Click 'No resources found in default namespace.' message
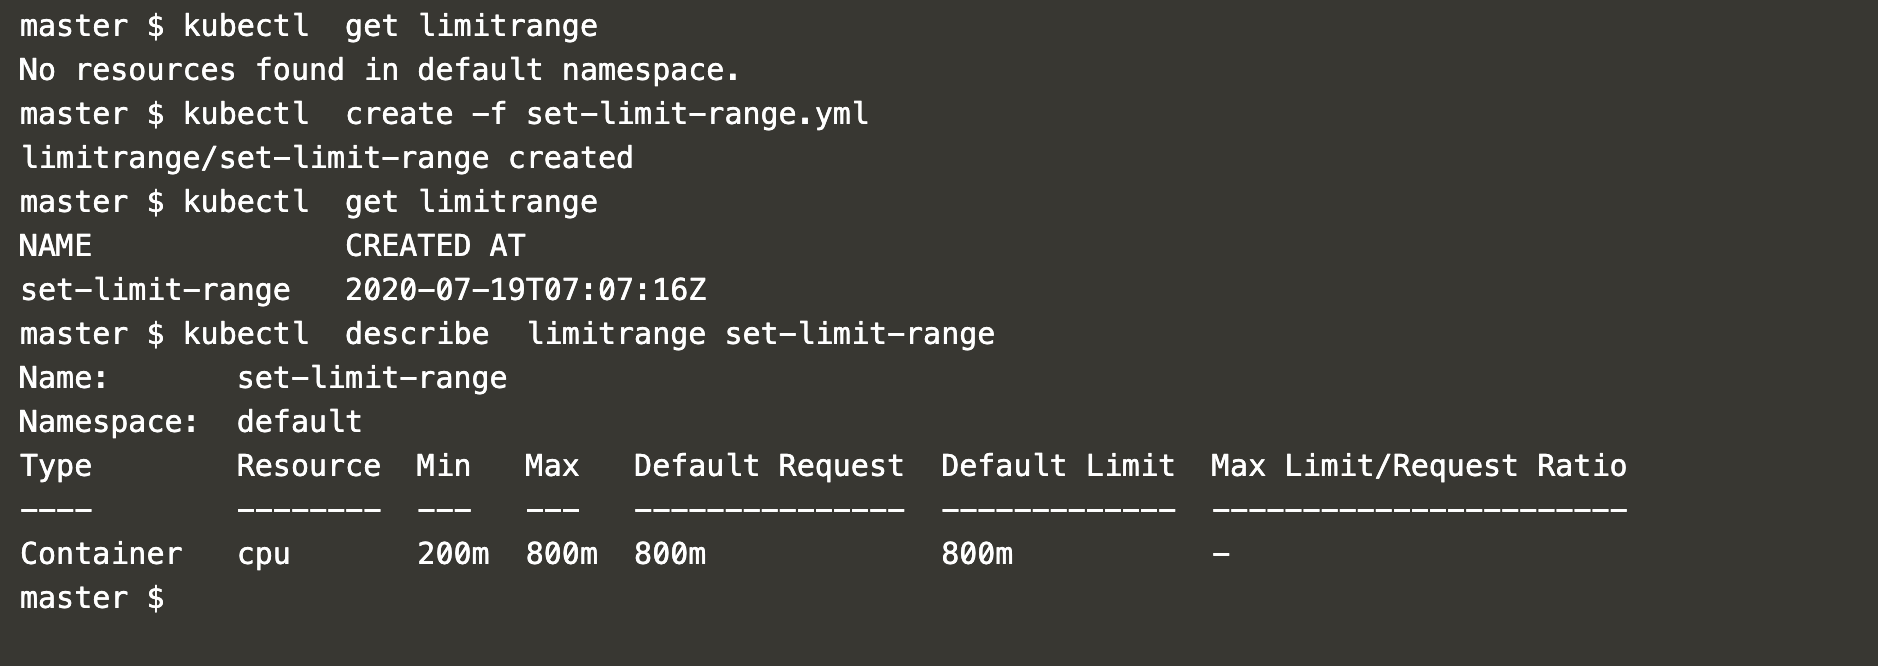Screen dimensions: 1878x666 point(380,69)
